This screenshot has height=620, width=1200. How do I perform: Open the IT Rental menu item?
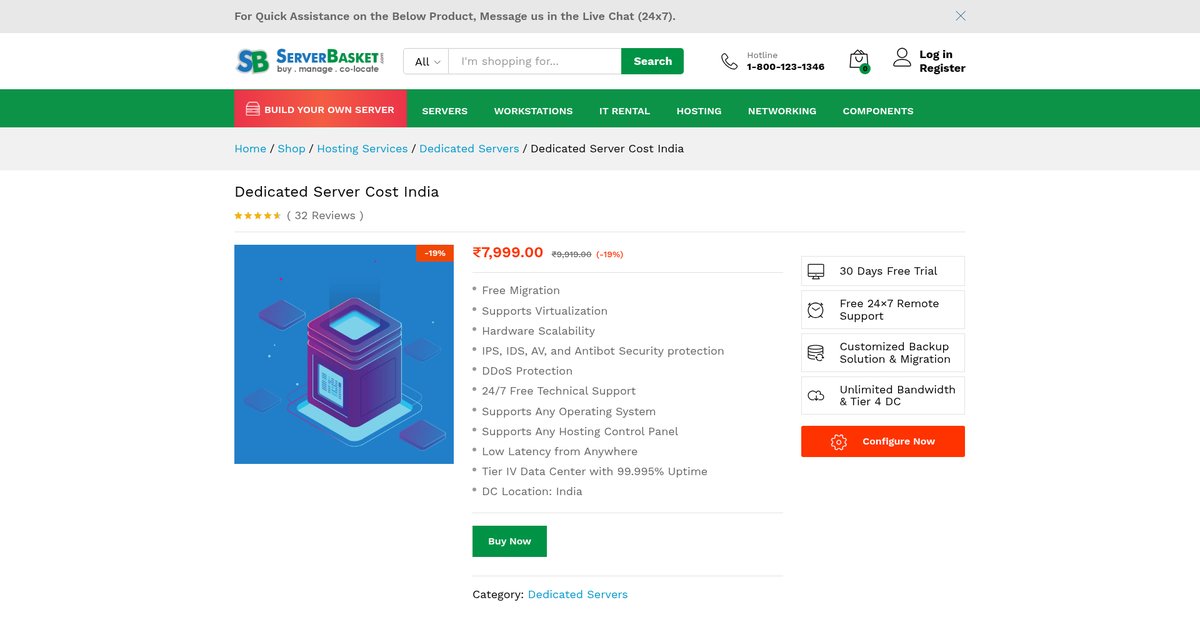(625, 111)
